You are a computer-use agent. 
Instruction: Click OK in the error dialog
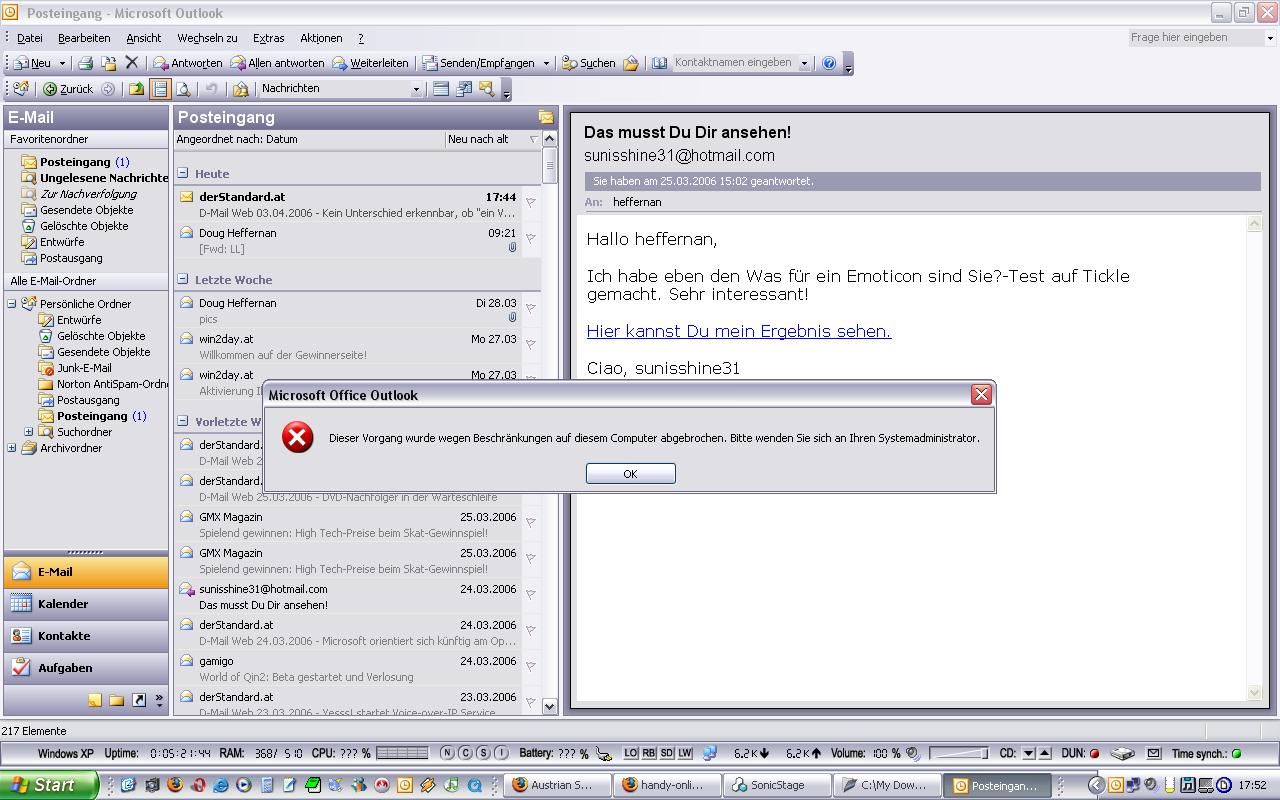[631, 474]
